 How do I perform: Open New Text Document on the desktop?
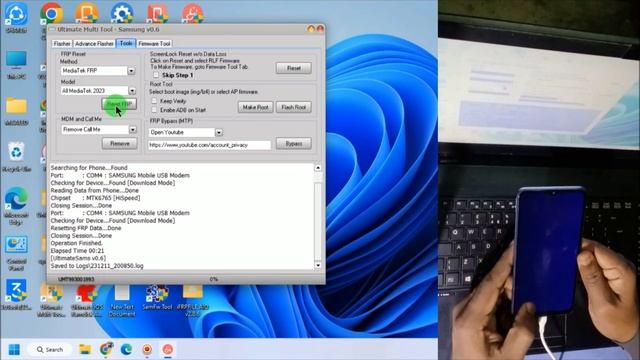(x=122, y=300)
